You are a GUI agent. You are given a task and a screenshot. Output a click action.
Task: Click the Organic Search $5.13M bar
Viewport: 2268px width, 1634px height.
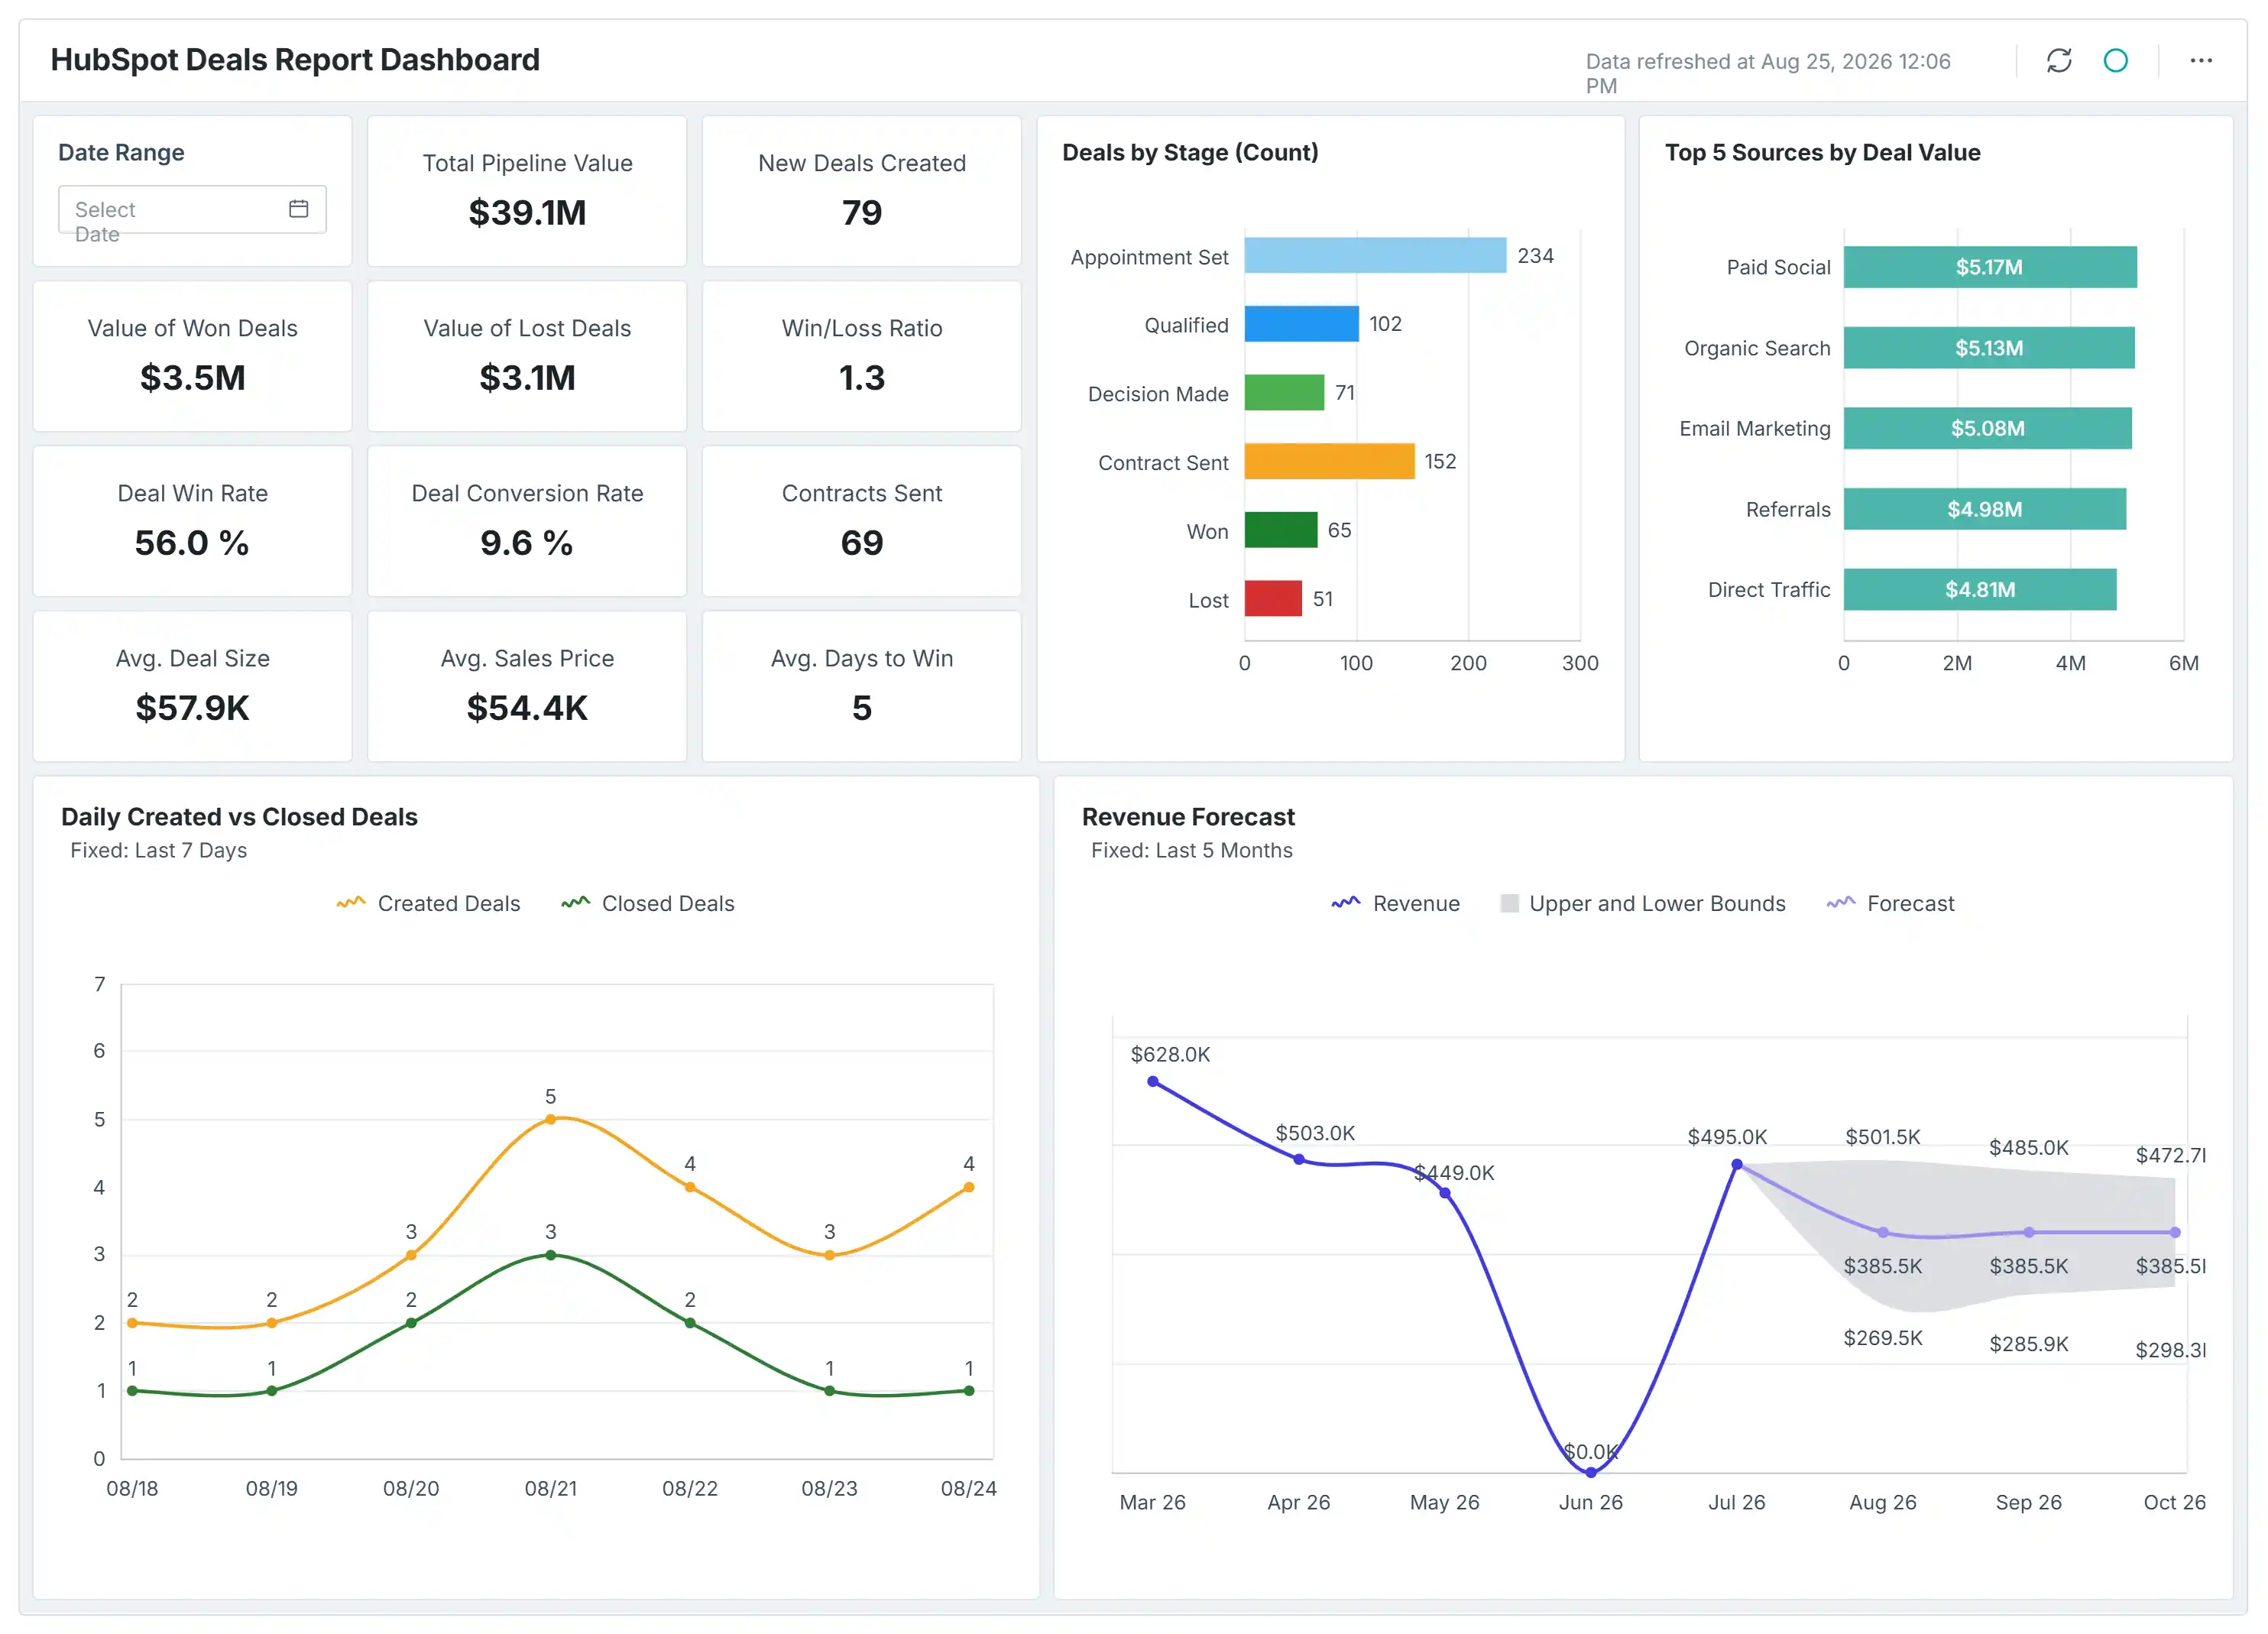click(1989, 348)
